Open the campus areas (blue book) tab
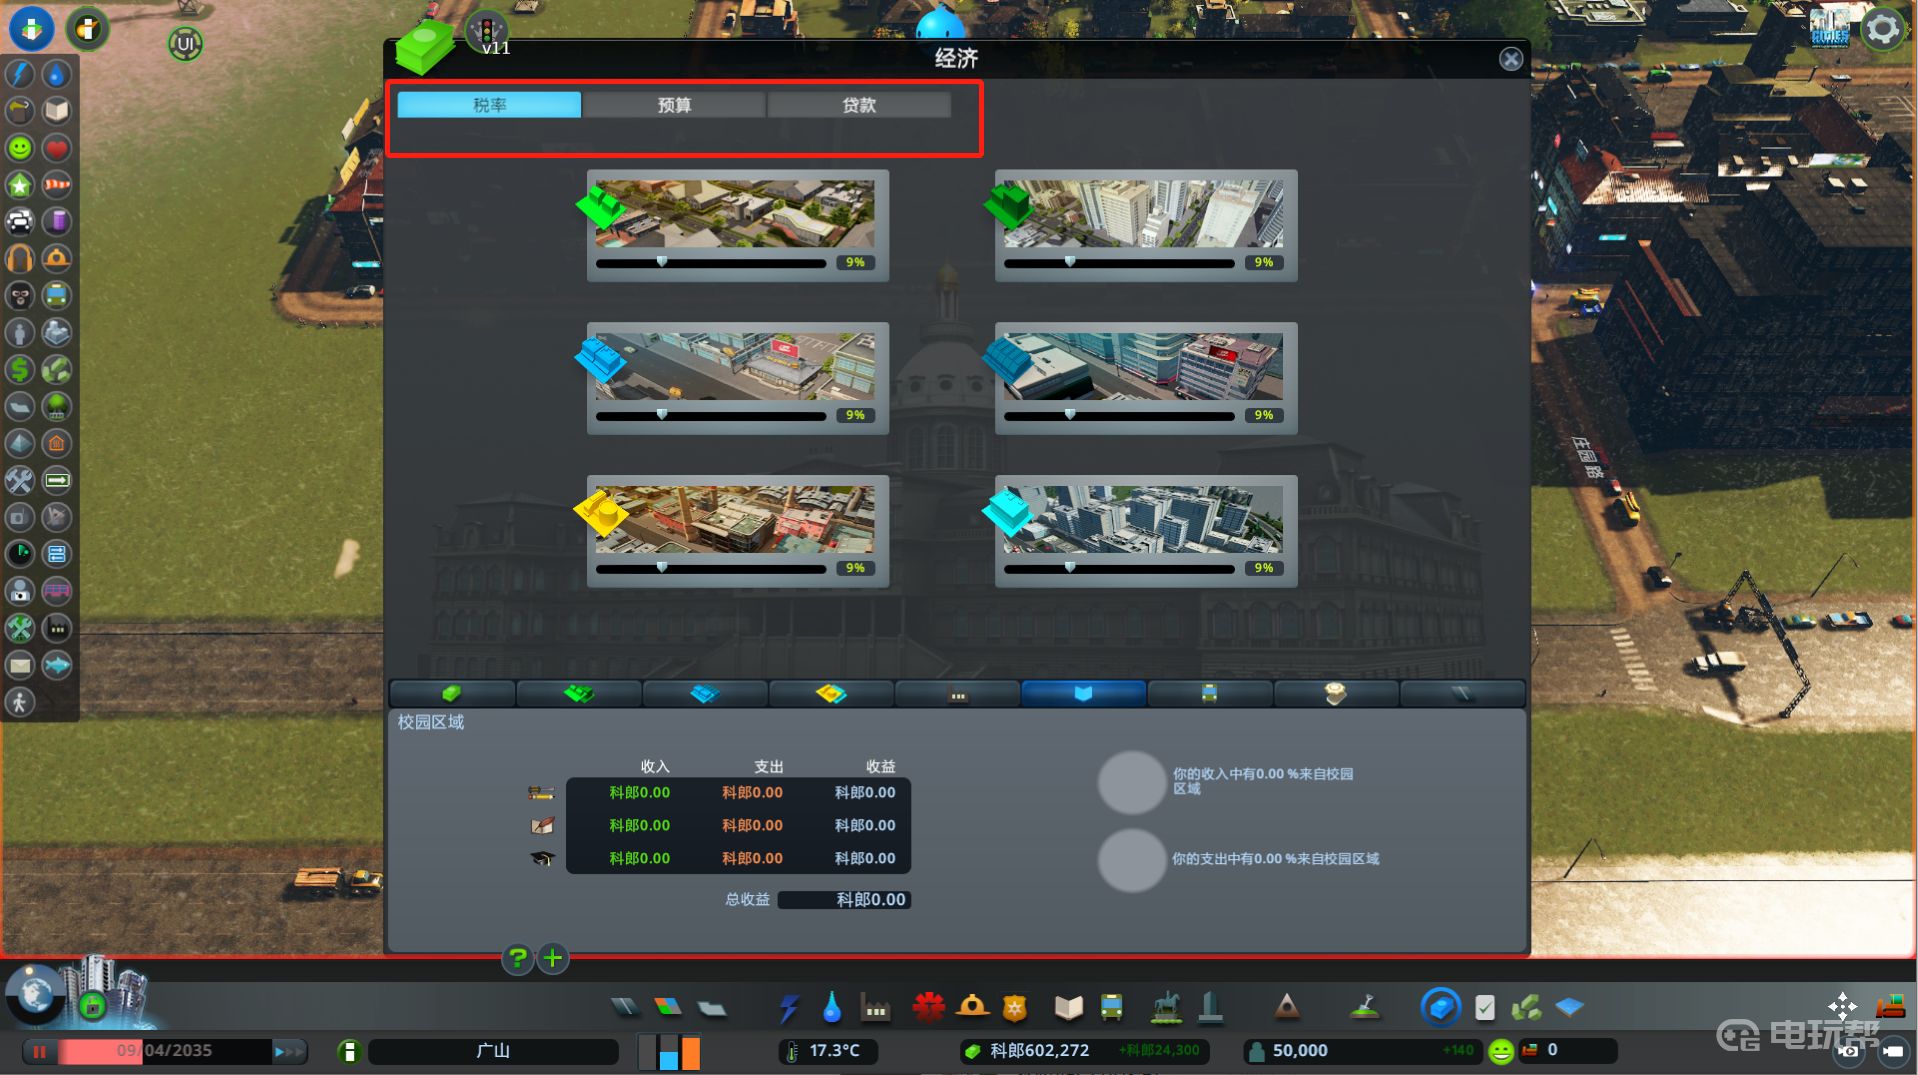Screen dimensions: 1918x1075 [1083, 693]
